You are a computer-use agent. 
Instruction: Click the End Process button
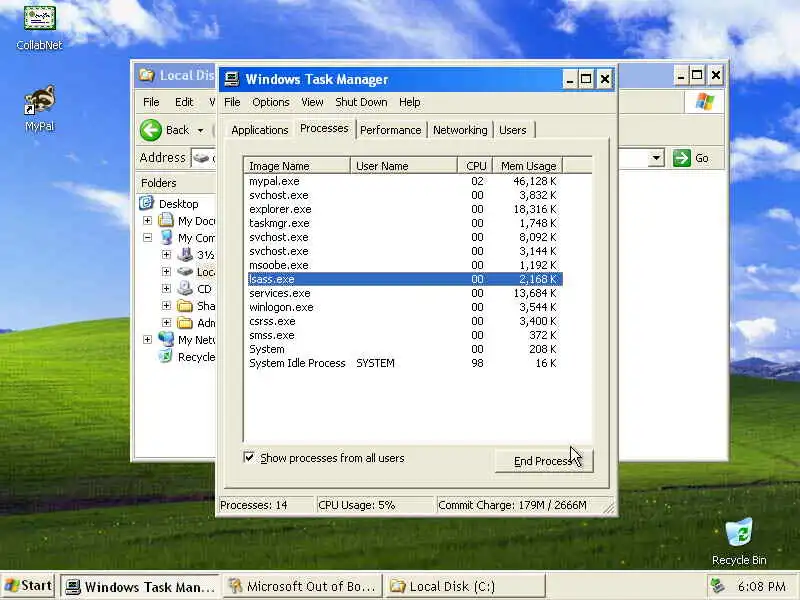[544, 461]
